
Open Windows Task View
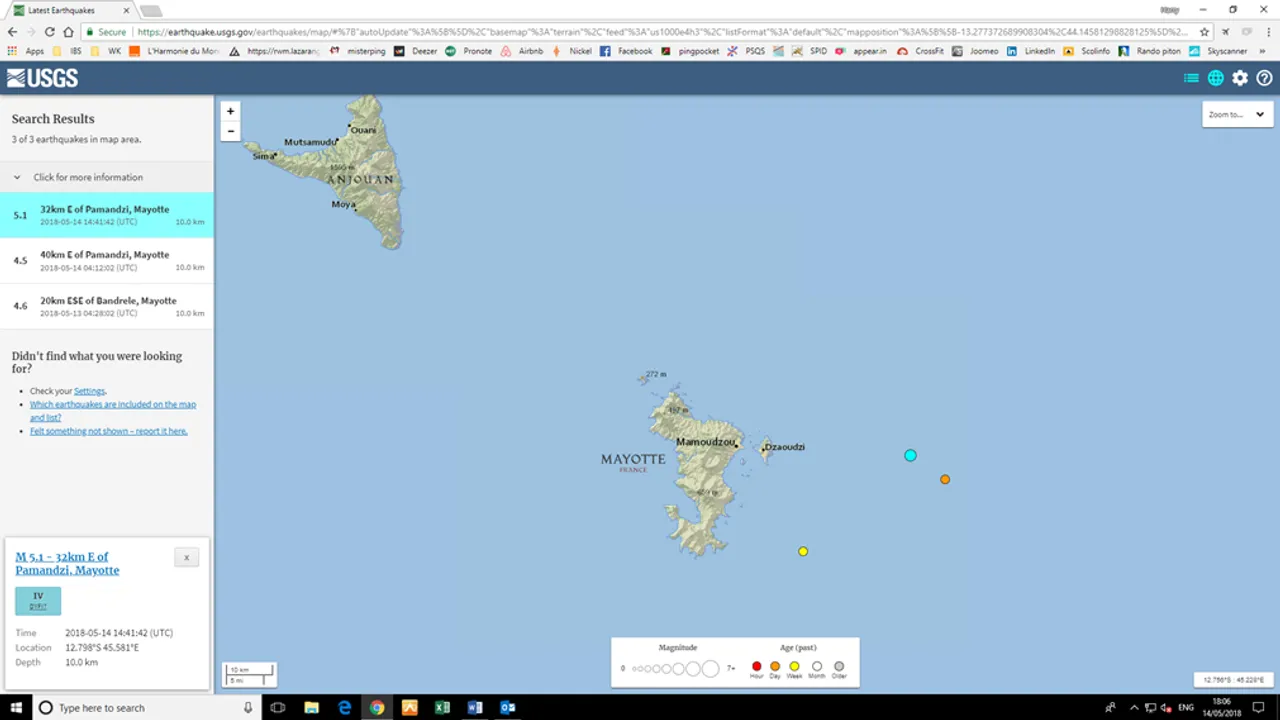coord(278,707)
